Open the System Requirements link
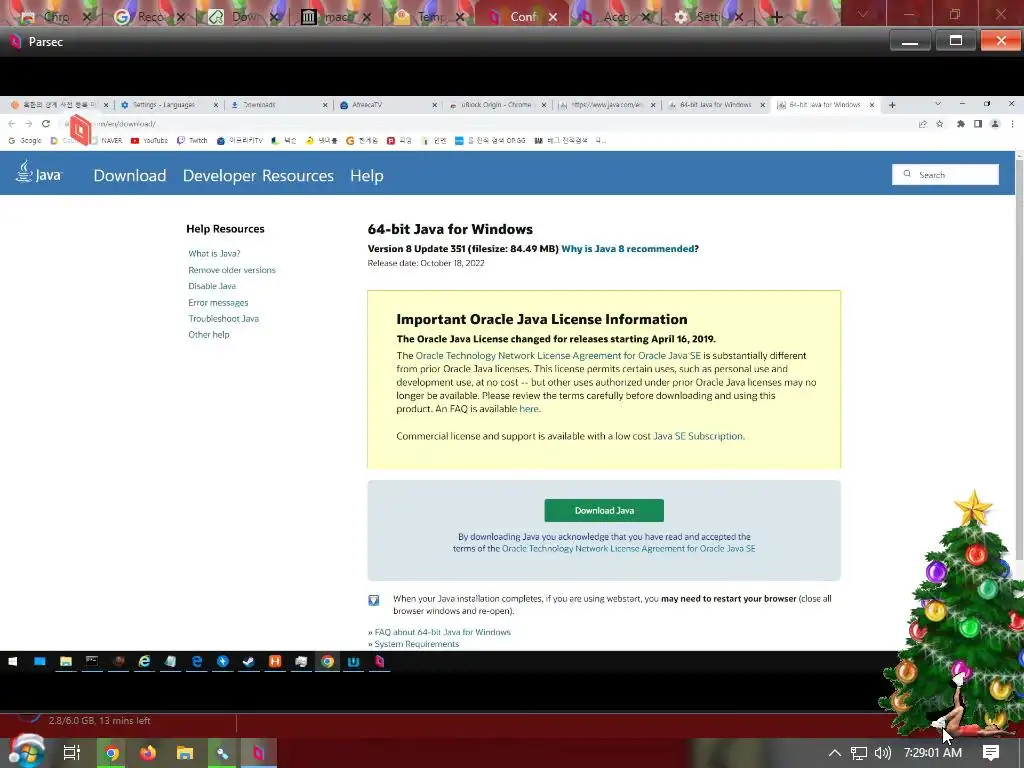Screen dimensions: 1024x768 click(x=417, y=644)
